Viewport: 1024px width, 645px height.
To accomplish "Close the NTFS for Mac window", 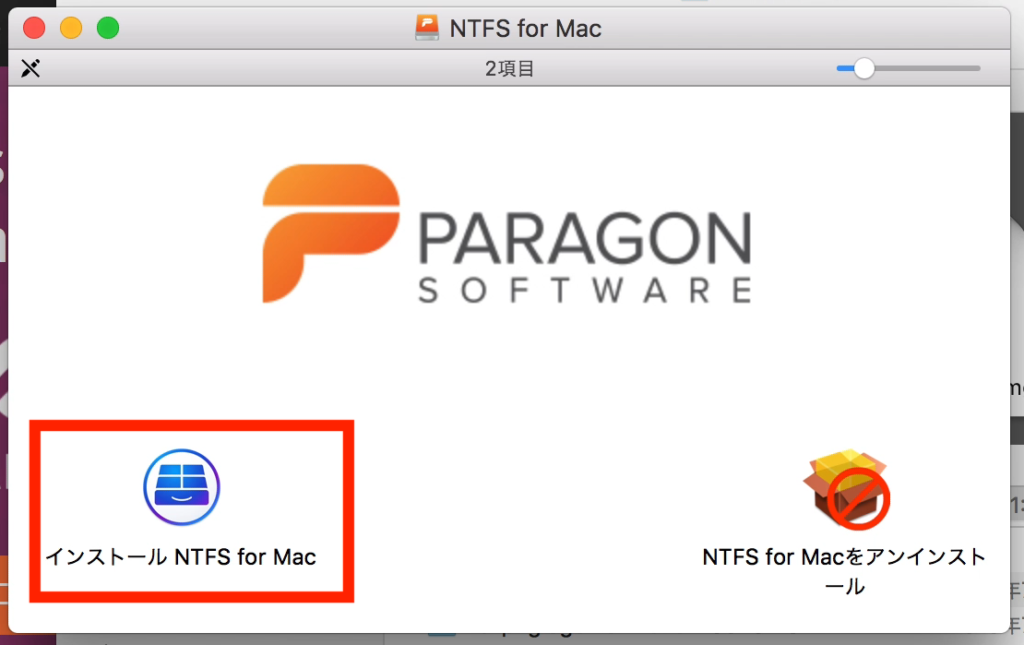I will click(x=34, y=28).
